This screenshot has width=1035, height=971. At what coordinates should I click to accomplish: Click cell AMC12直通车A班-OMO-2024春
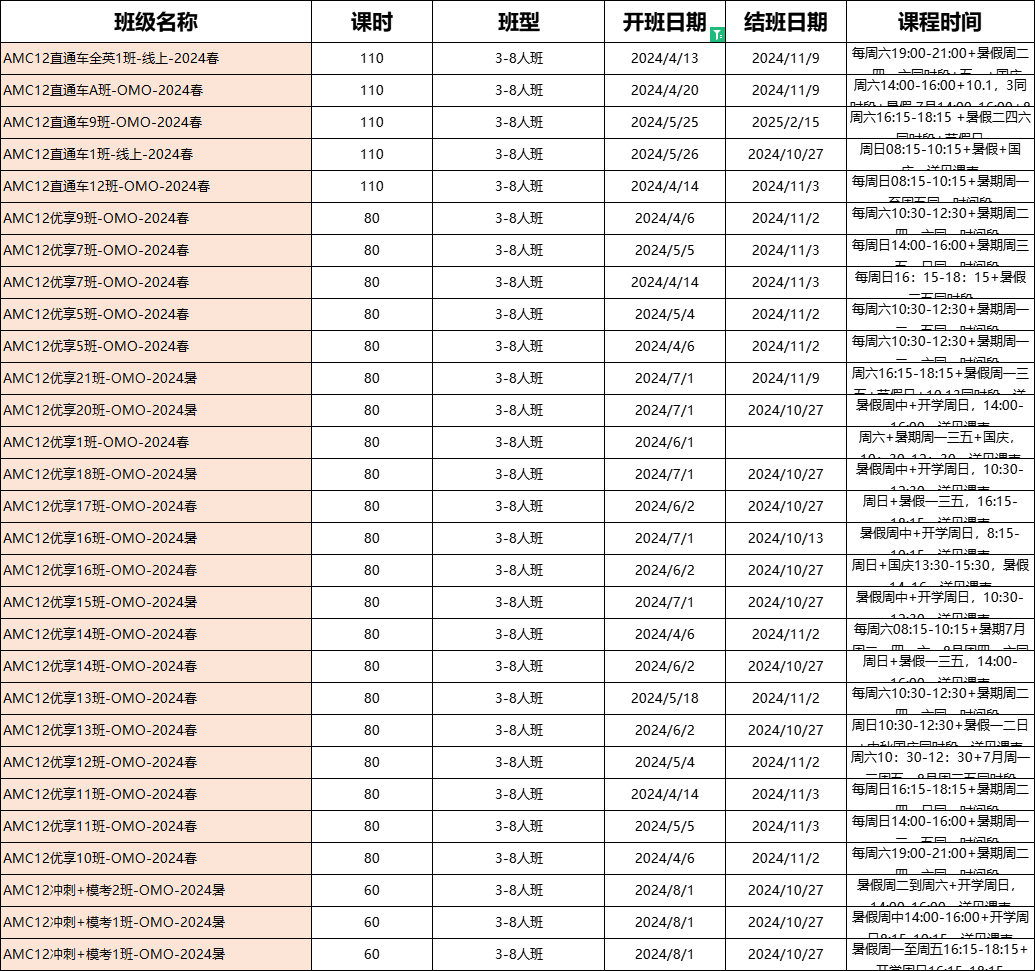156,90
